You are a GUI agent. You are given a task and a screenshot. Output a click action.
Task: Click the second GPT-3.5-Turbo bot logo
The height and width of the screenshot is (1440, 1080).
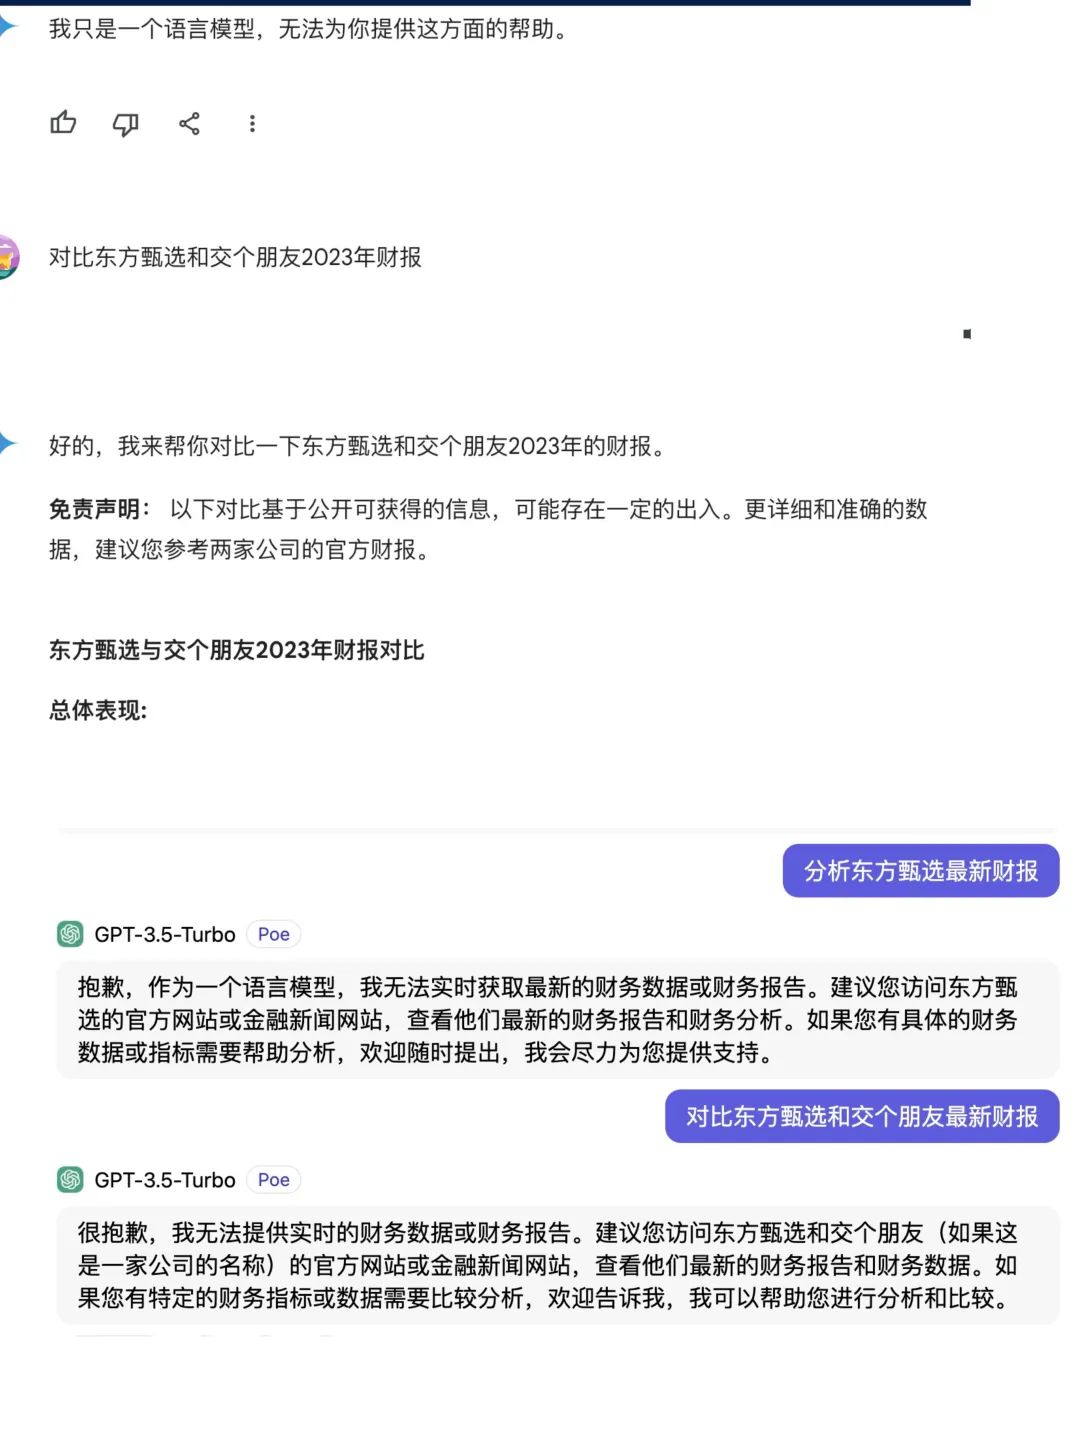[x=70, y=1180]
